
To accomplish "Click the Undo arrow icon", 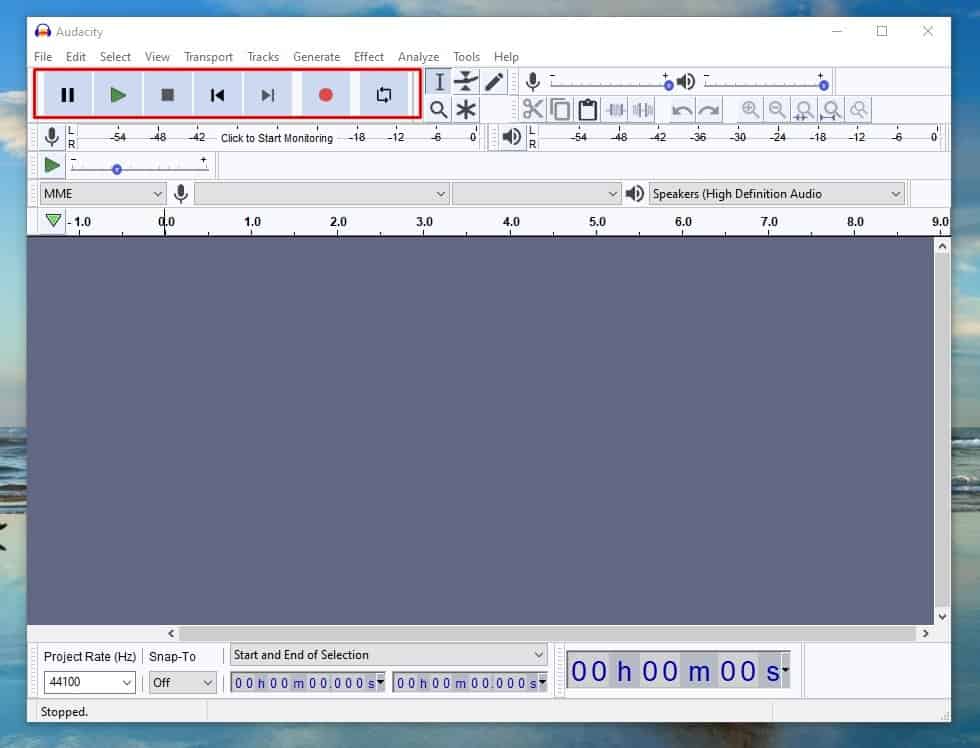I will [682, 110].
